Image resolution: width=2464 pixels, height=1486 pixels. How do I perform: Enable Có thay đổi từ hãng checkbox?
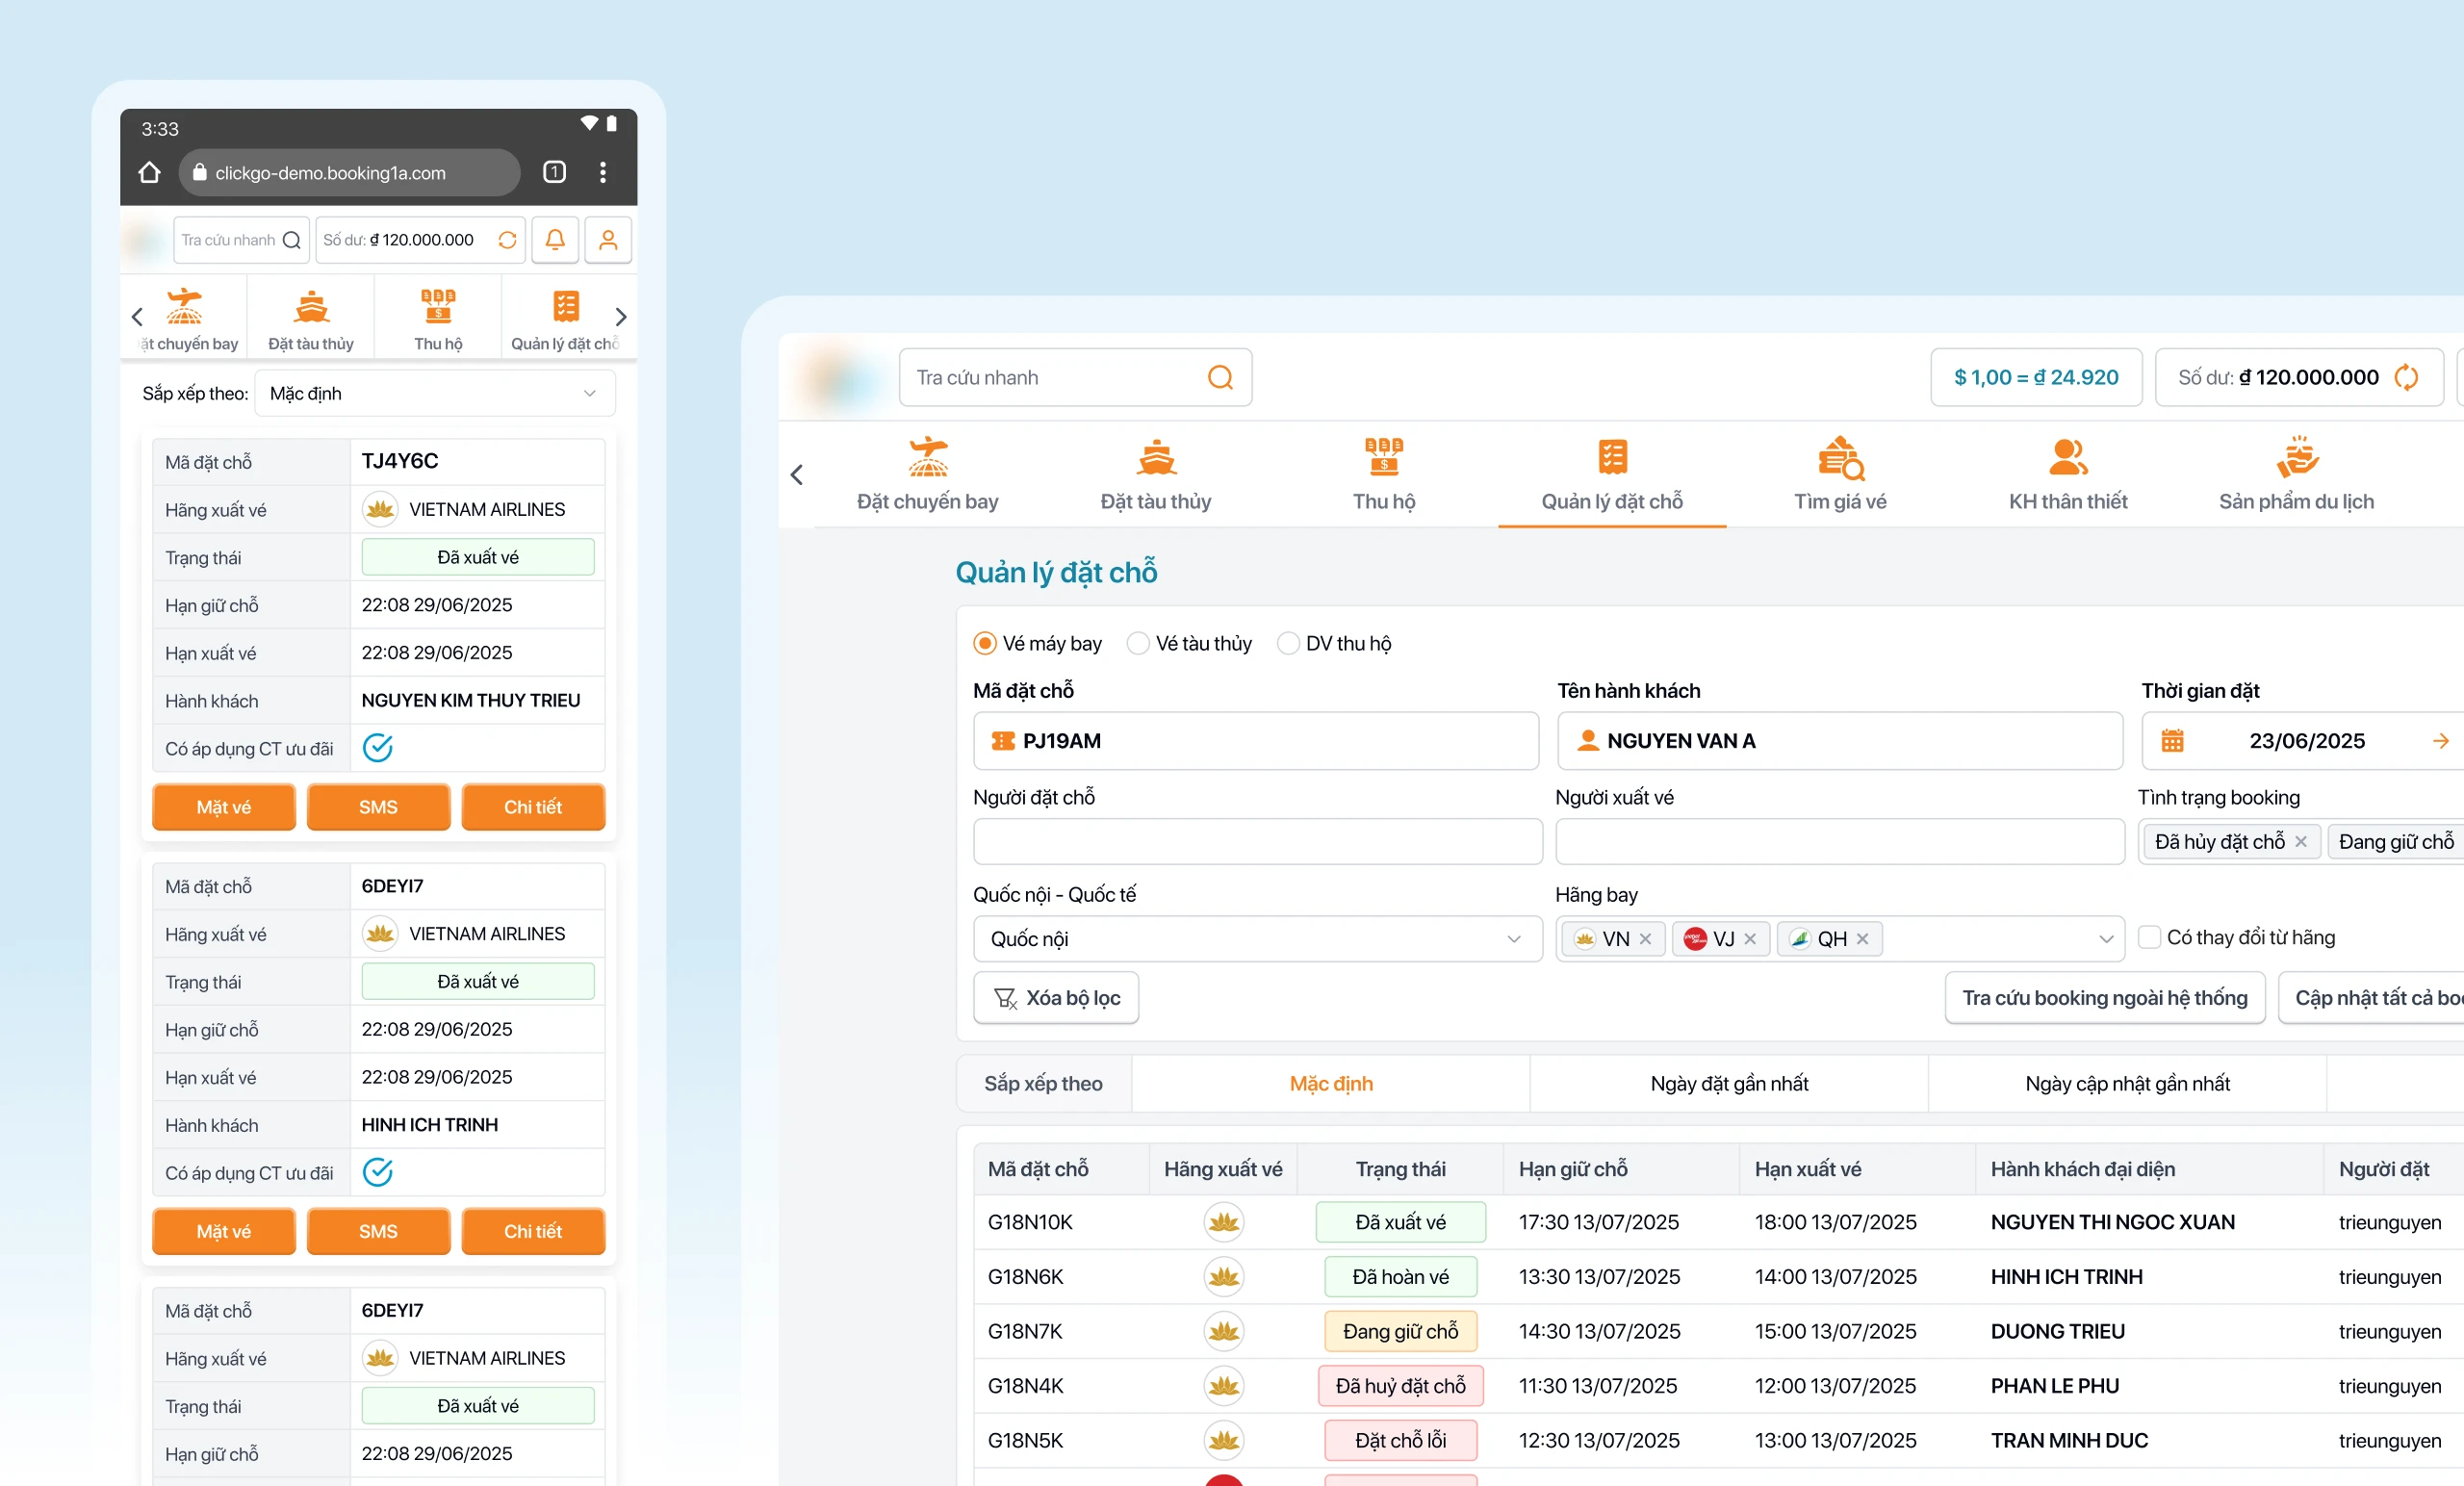2148,937
